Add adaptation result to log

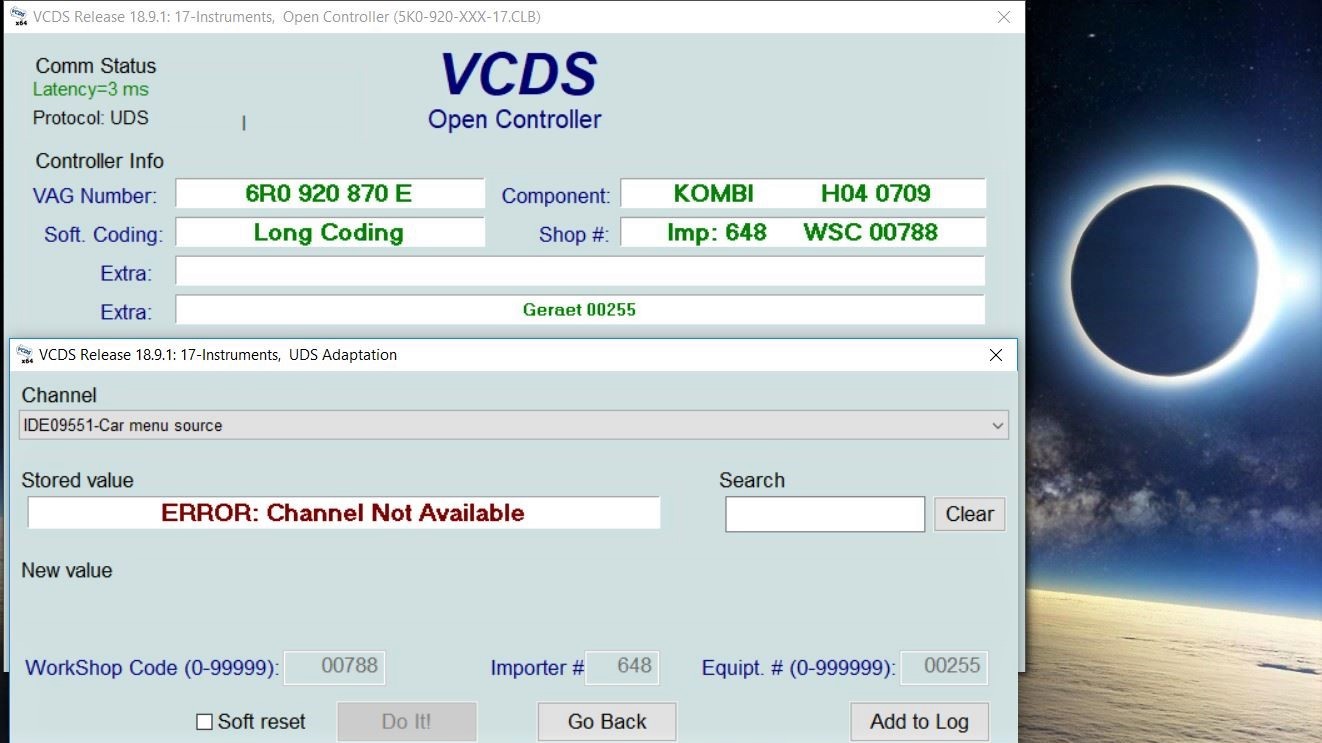(919, 722)
